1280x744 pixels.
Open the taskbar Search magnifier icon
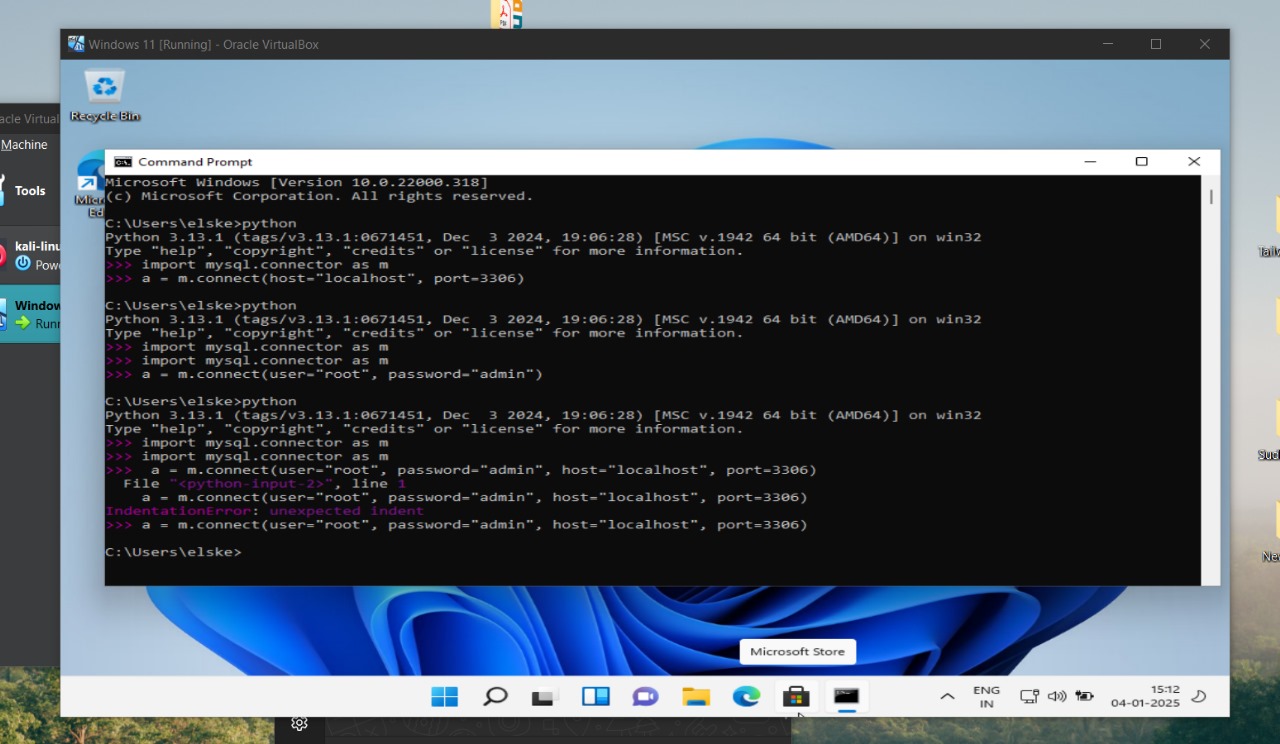(495, 696)
